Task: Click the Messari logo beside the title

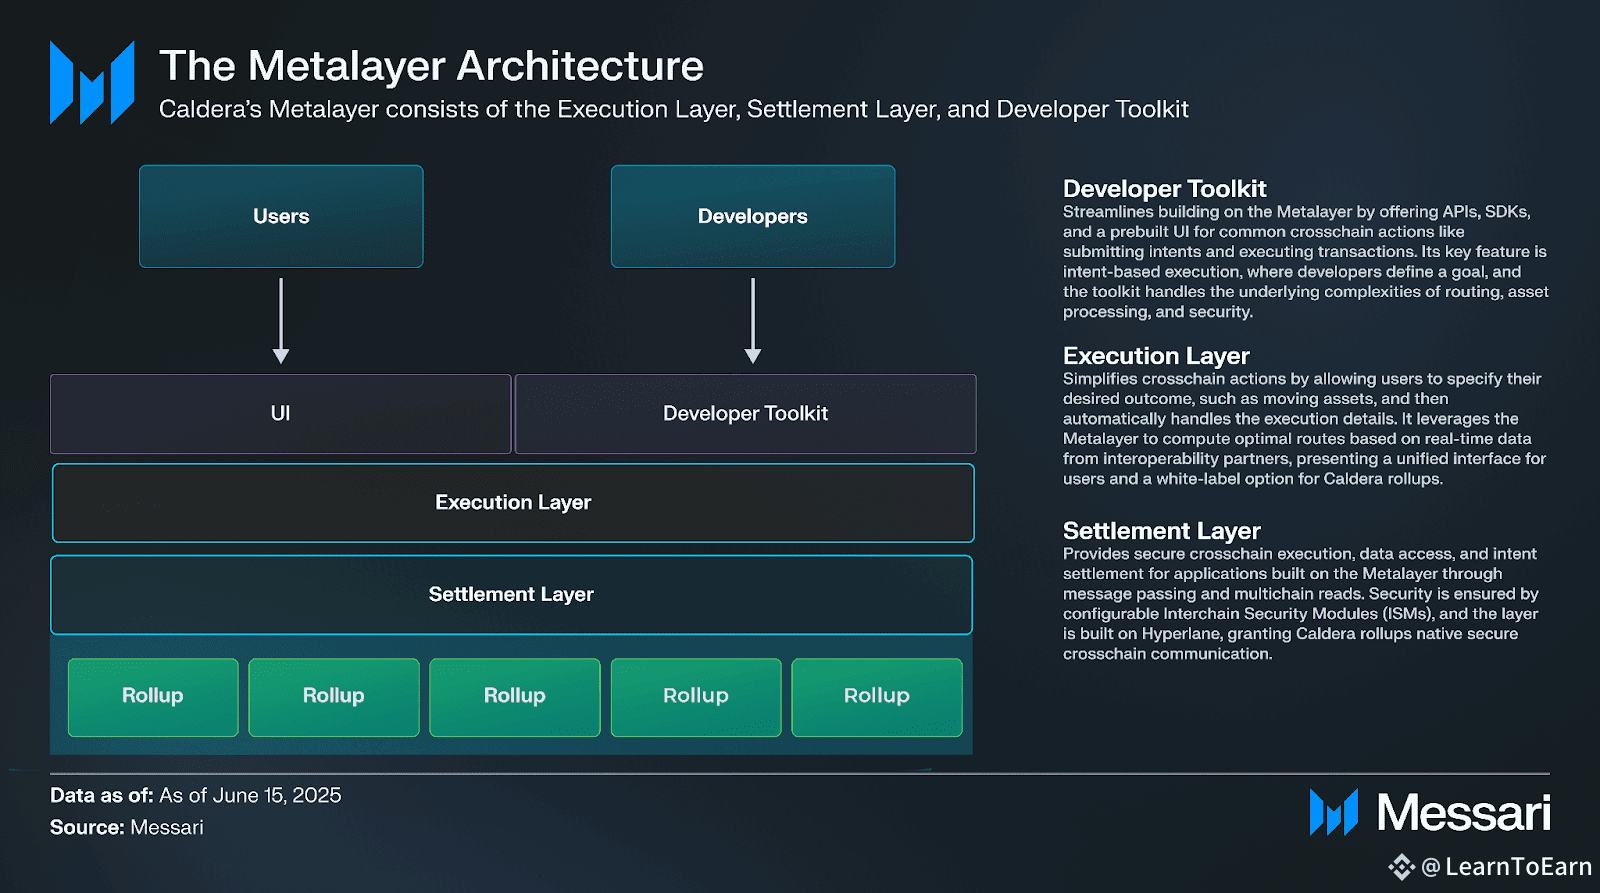Action: click(92, 82)
